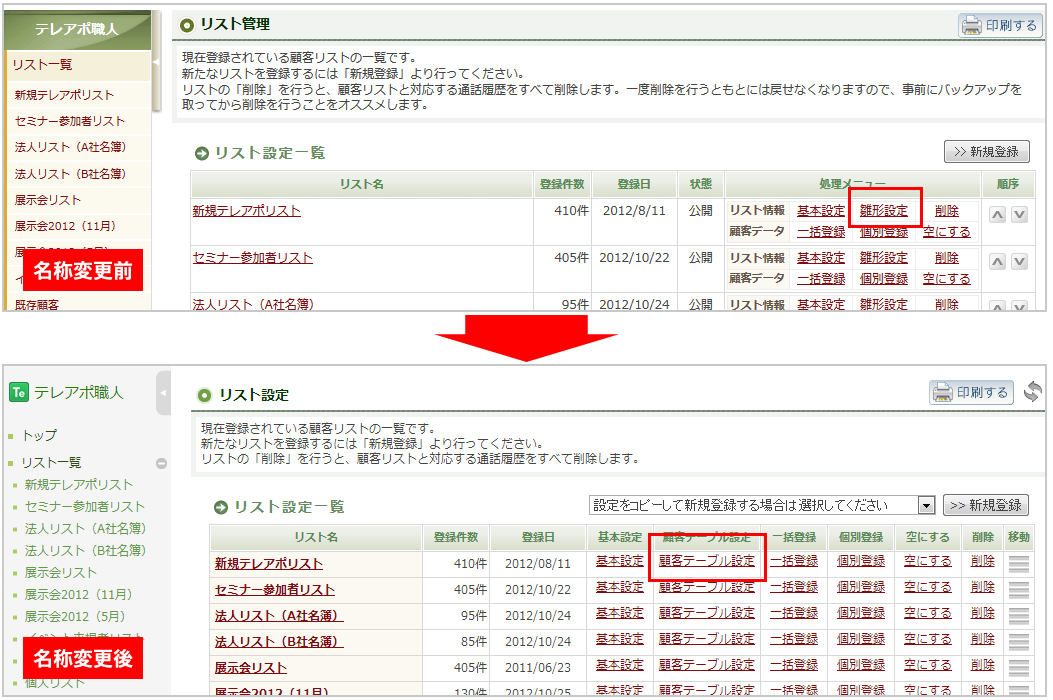1053x700 pixels.
Task: Click the printer icon in リスト管理 header
Action: pyautogui.click(x=972, y=26)
